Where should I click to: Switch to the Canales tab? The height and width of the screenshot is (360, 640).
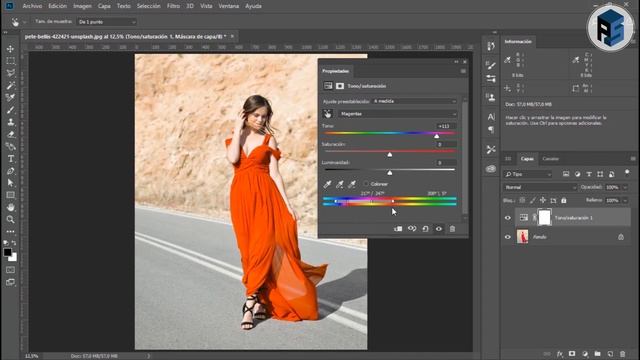point(551,159)
